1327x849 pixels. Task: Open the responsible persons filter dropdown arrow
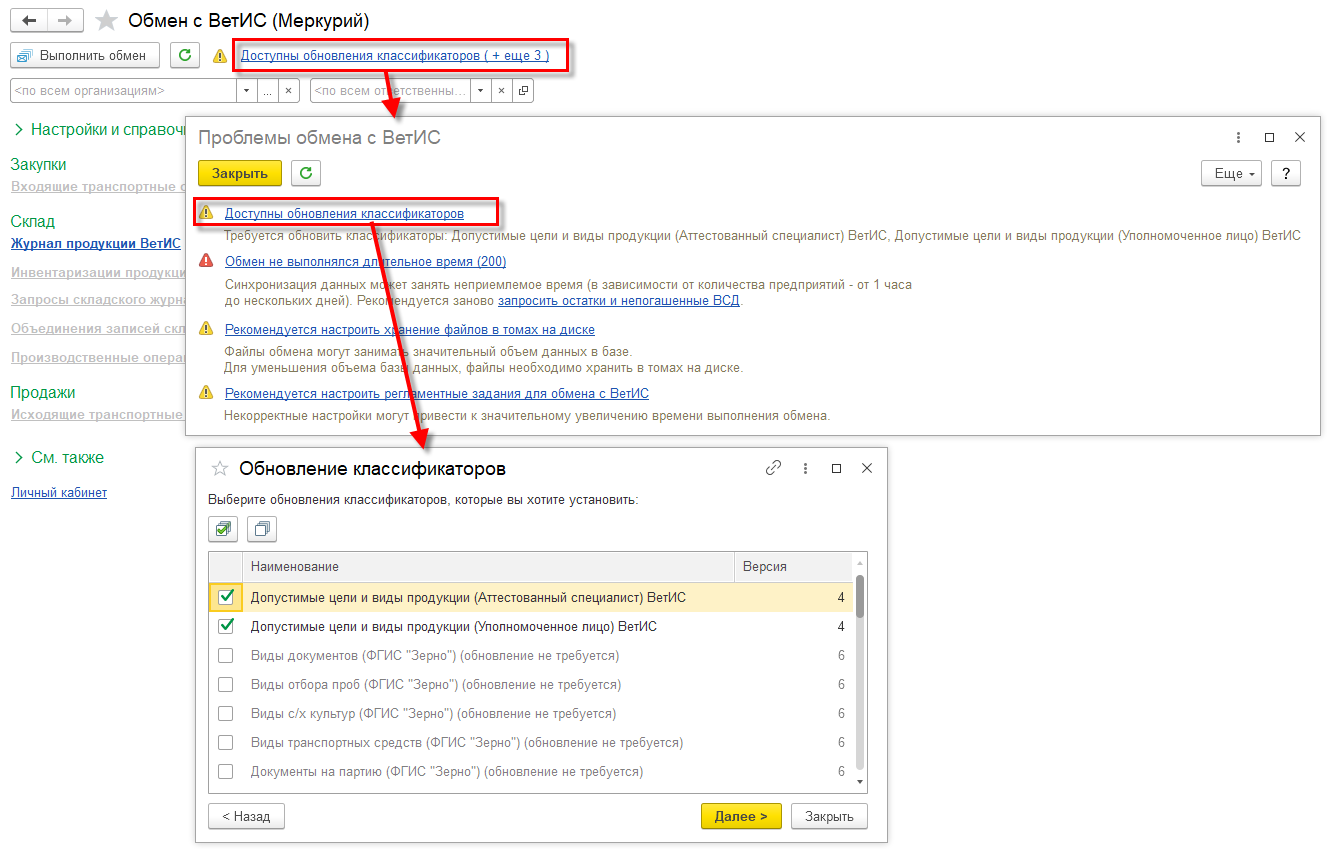[481, 90]
